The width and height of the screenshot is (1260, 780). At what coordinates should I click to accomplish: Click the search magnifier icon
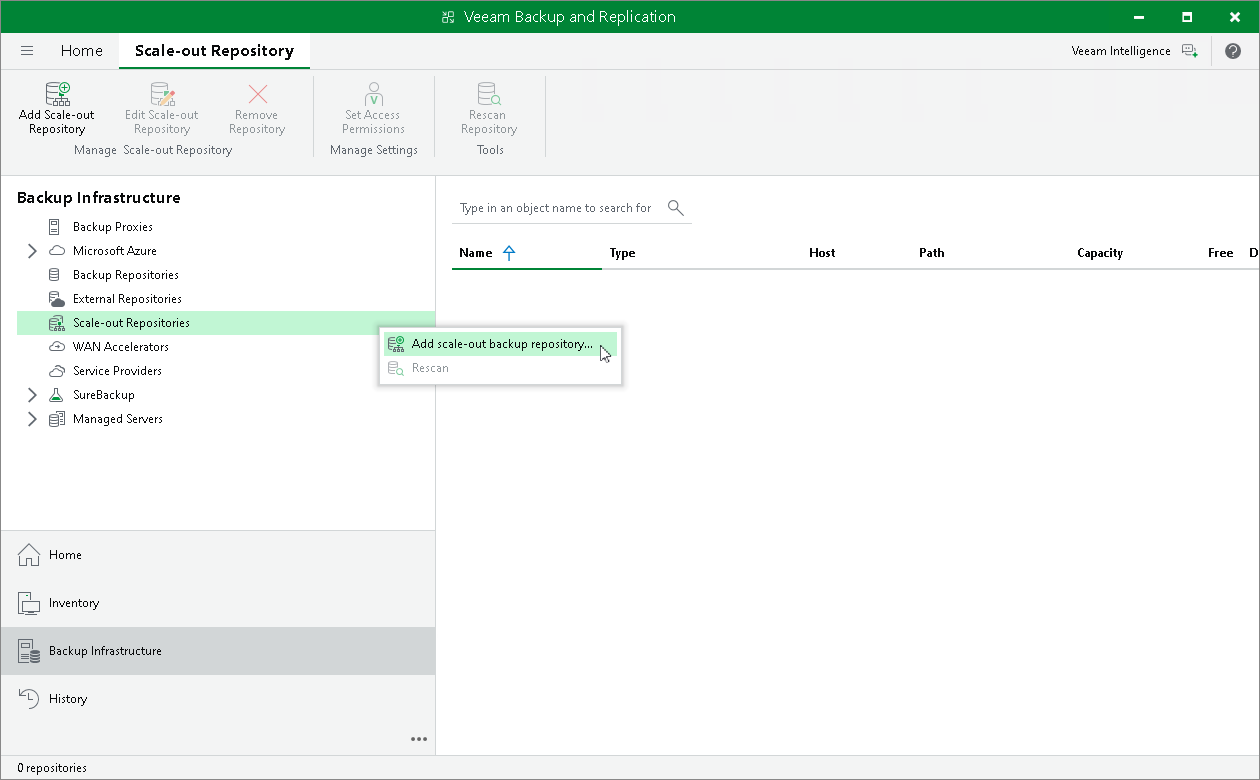[x=676, y=208]
